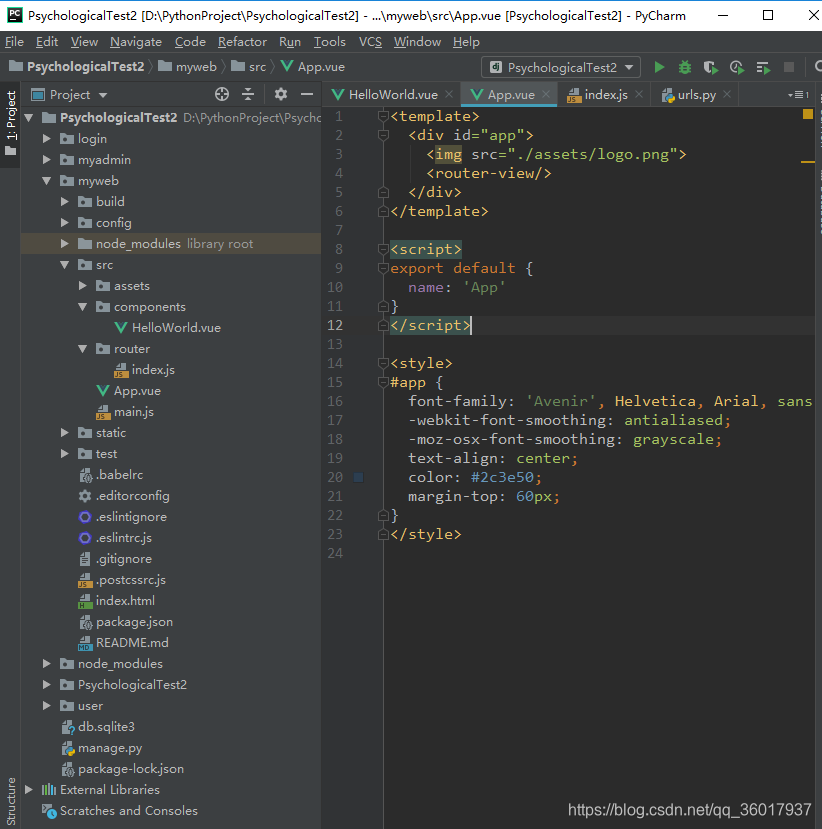Click the stop process square icon
Image resolution: width=822 pixels, height=829 pixels.
click(789, 67)
